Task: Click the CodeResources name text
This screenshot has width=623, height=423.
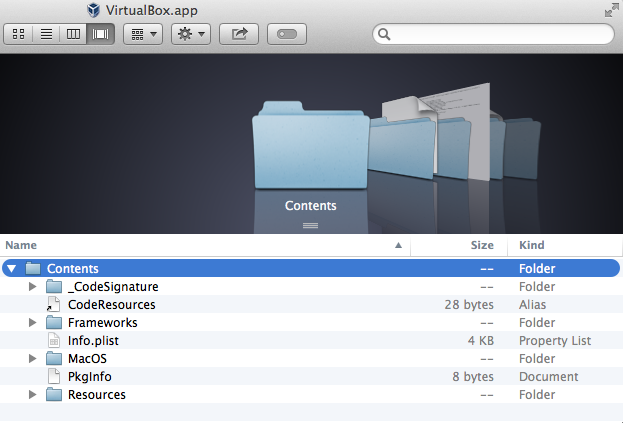Action: click(x=112, y=305)
